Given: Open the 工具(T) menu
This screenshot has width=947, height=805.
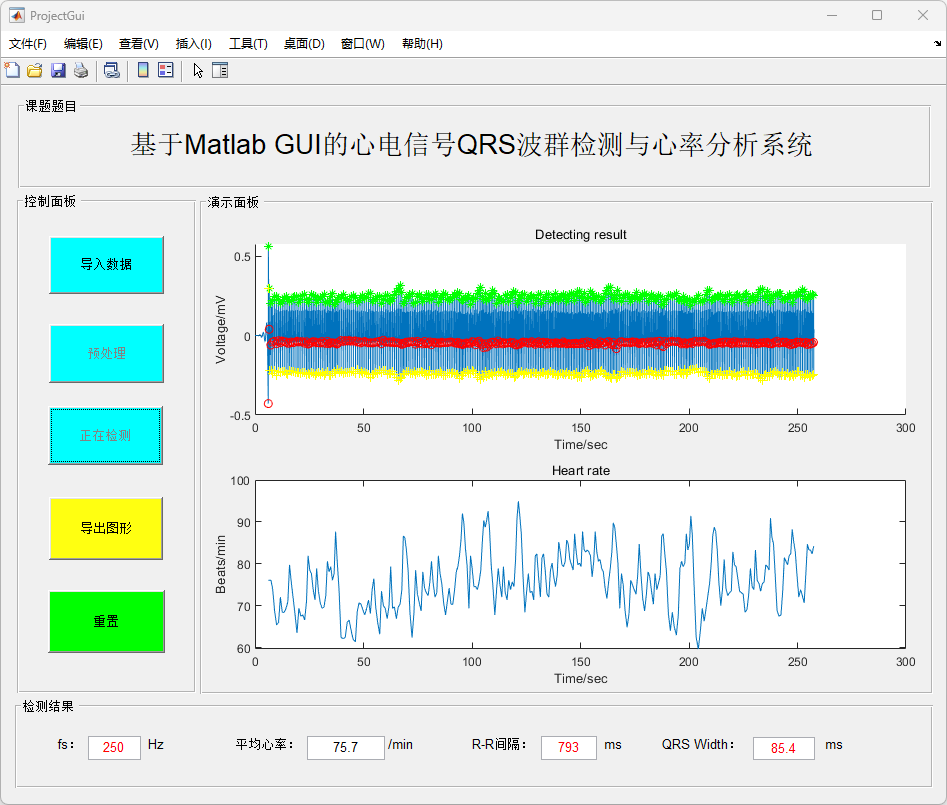Looking at the screenshot, I should 248,44.
